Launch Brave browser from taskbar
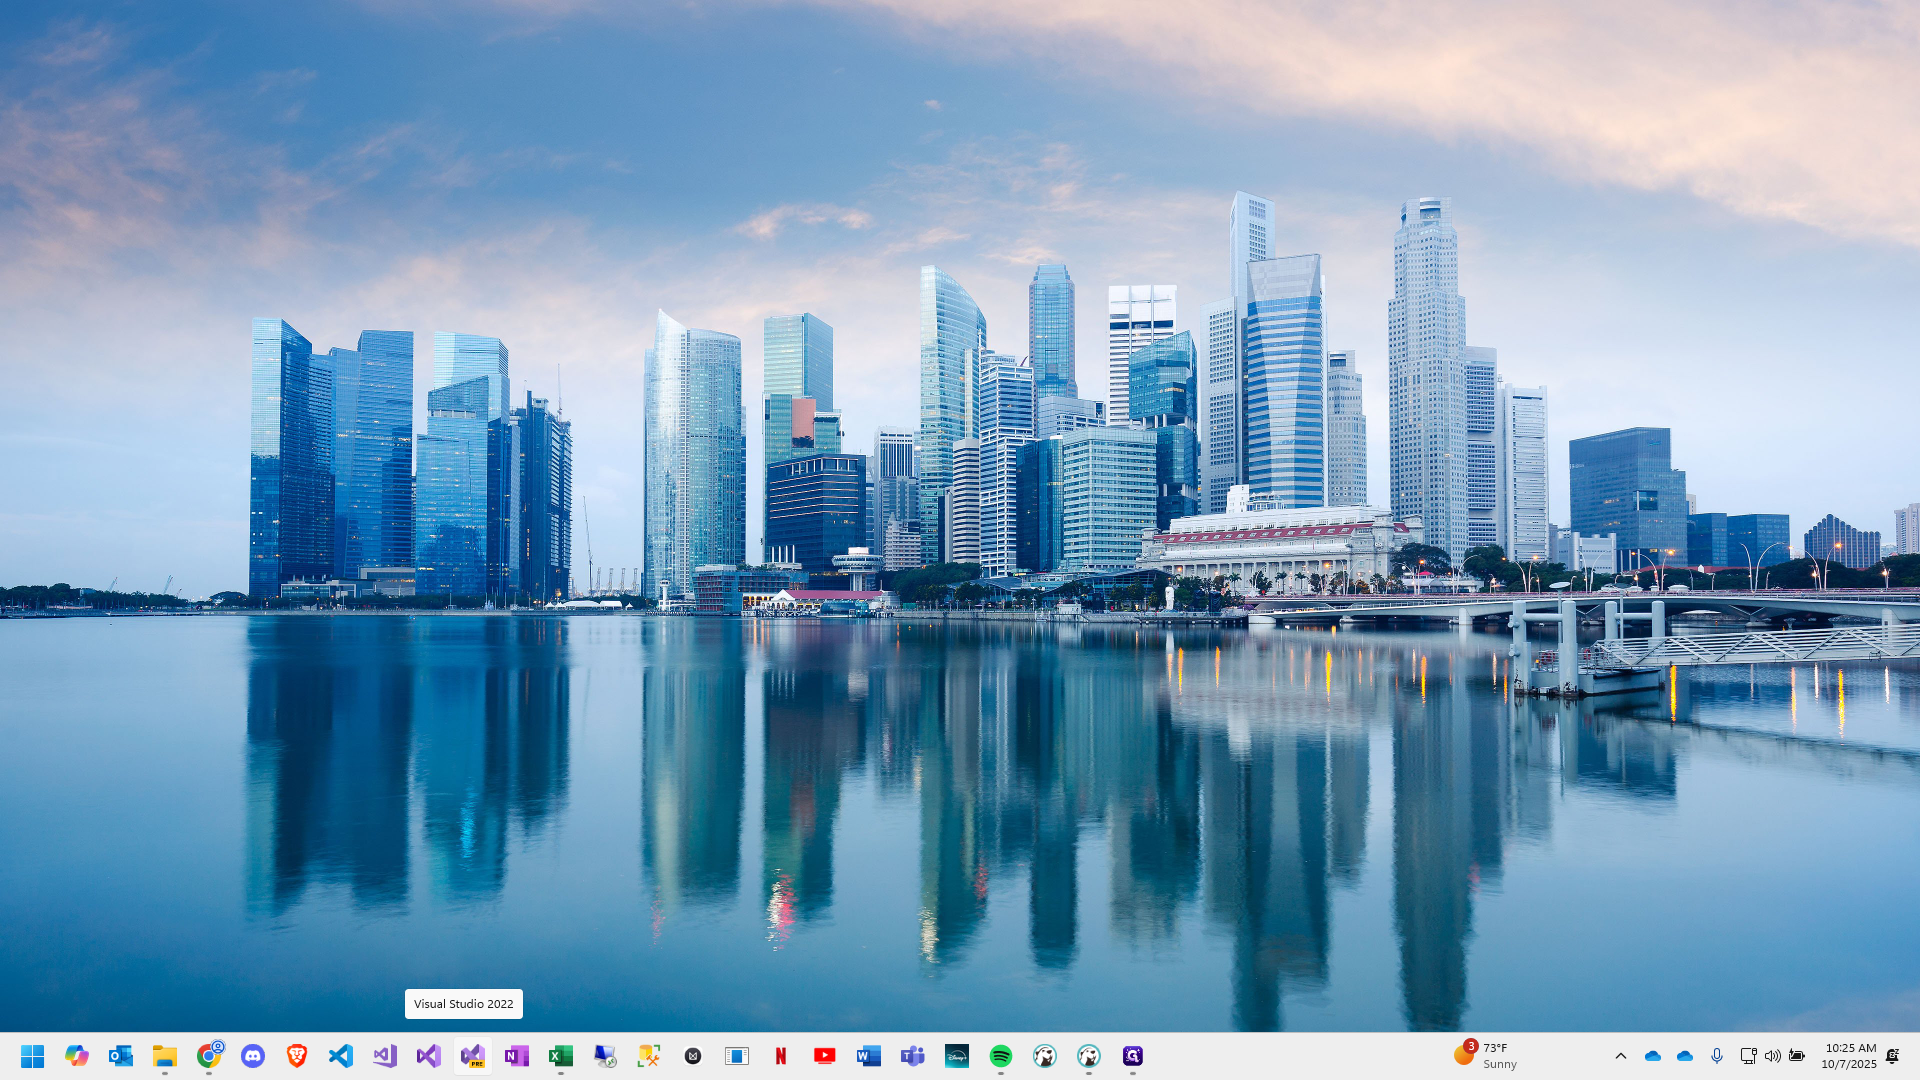The image size is (1920, 1080). pos(297,1056)
